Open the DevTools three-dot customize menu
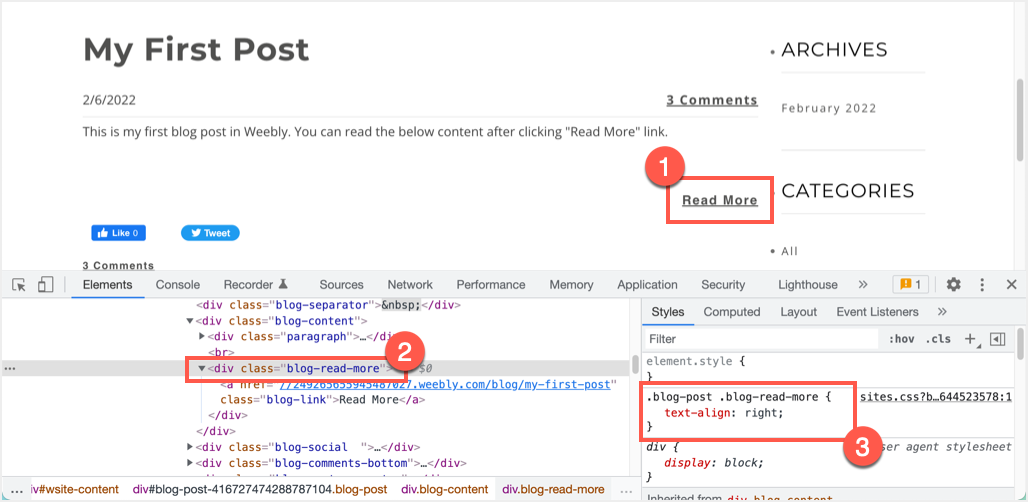This screenshot has width=1028, height=502. point(982,285)
